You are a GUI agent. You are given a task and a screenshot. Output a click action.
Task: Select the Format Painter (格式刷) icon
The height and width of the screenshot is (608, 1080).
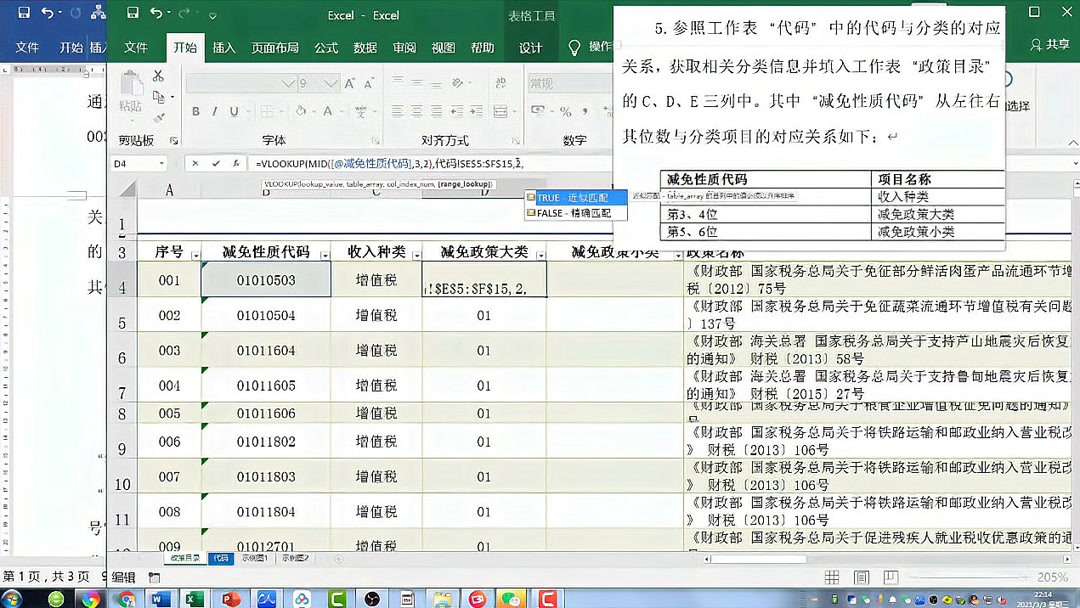[x=158, y=116]
